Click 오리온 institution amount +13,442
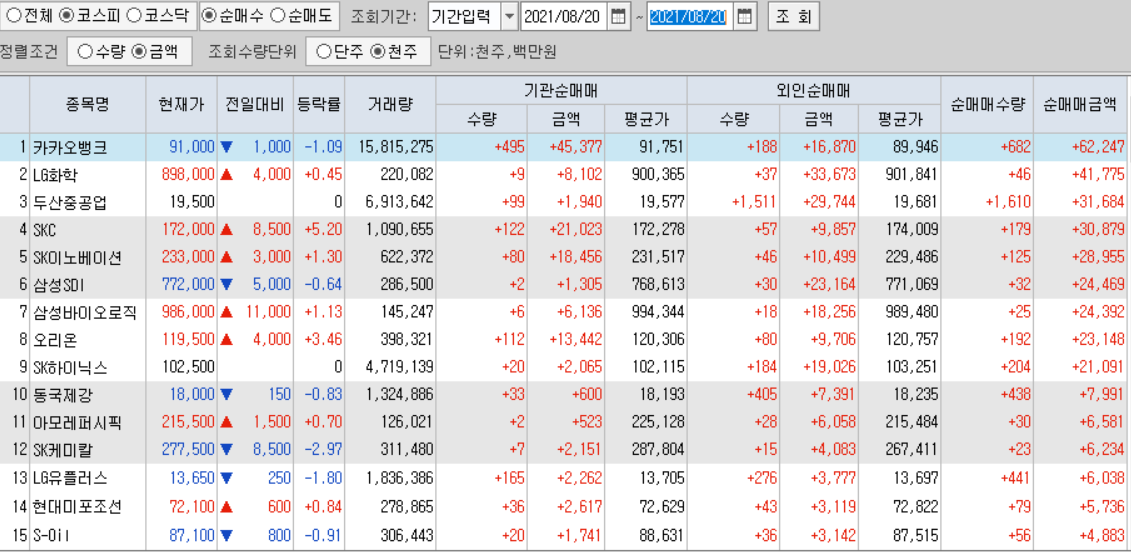 coord(576,340)
